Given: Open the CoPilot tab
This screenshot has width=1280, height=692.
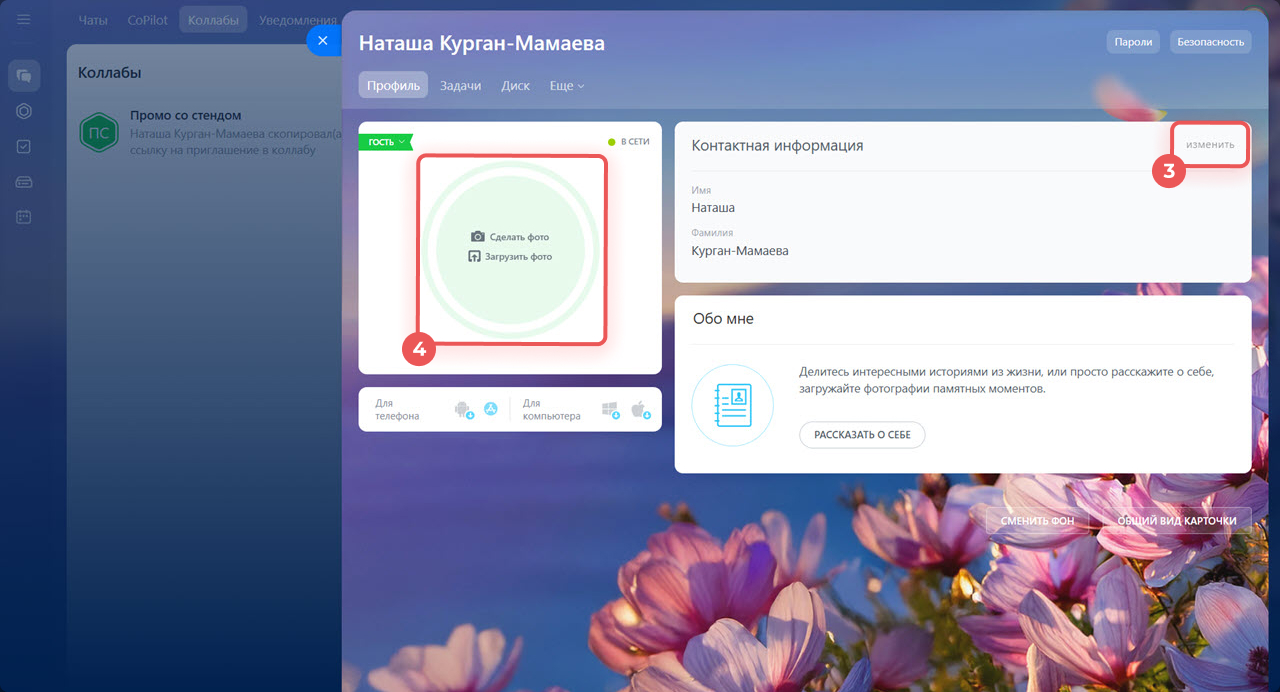Looking at the screenshot, I should click(148, 20).
